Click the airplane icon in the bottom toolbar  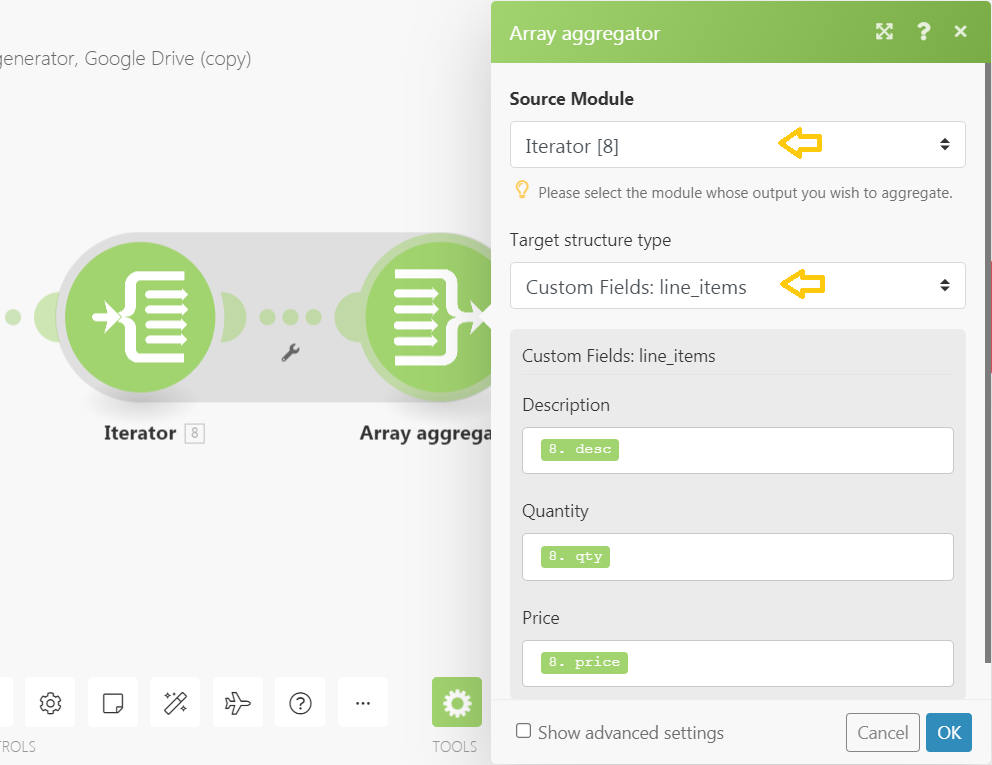tap(237, 702)
